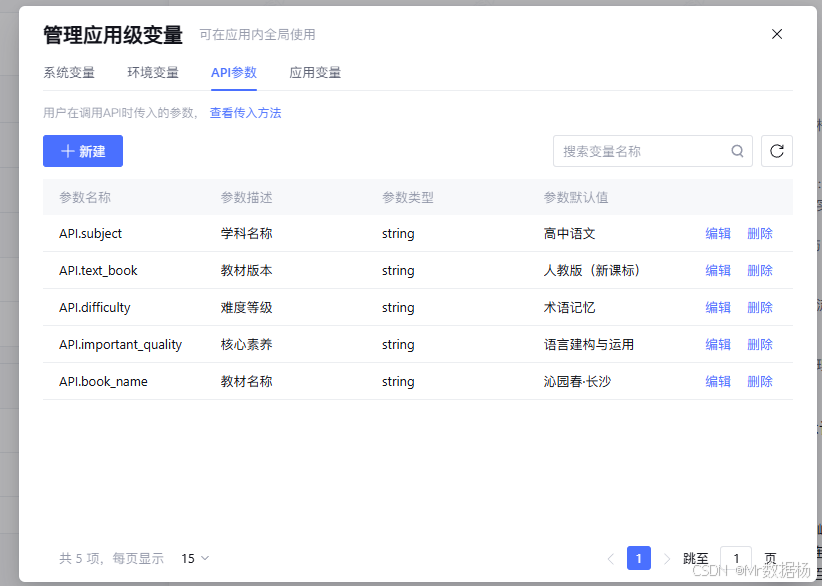Close the 管理应用级变量 dialog
This screenshot has width=822, height=586.
tap(777, 33)
